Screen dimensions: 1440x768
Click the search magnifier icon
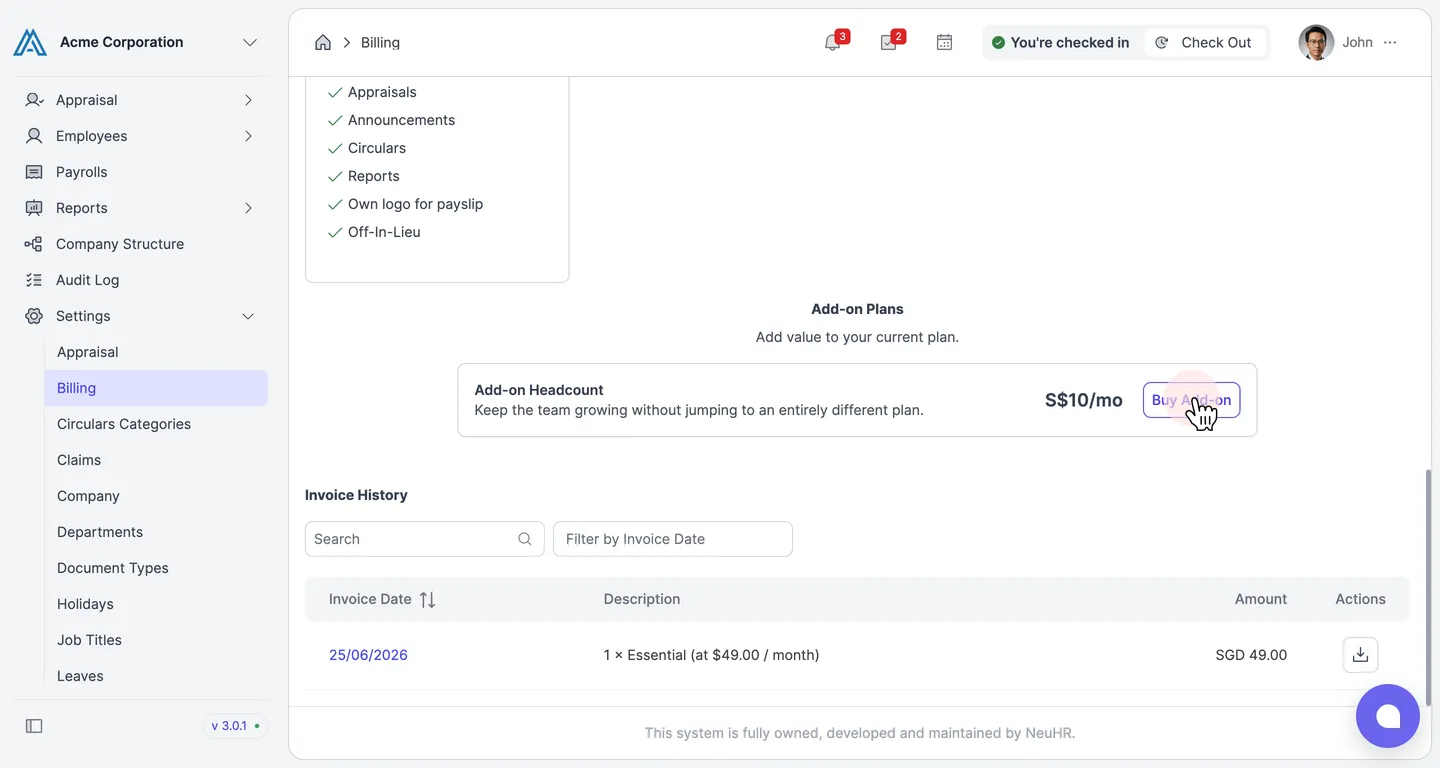(525, 539)
